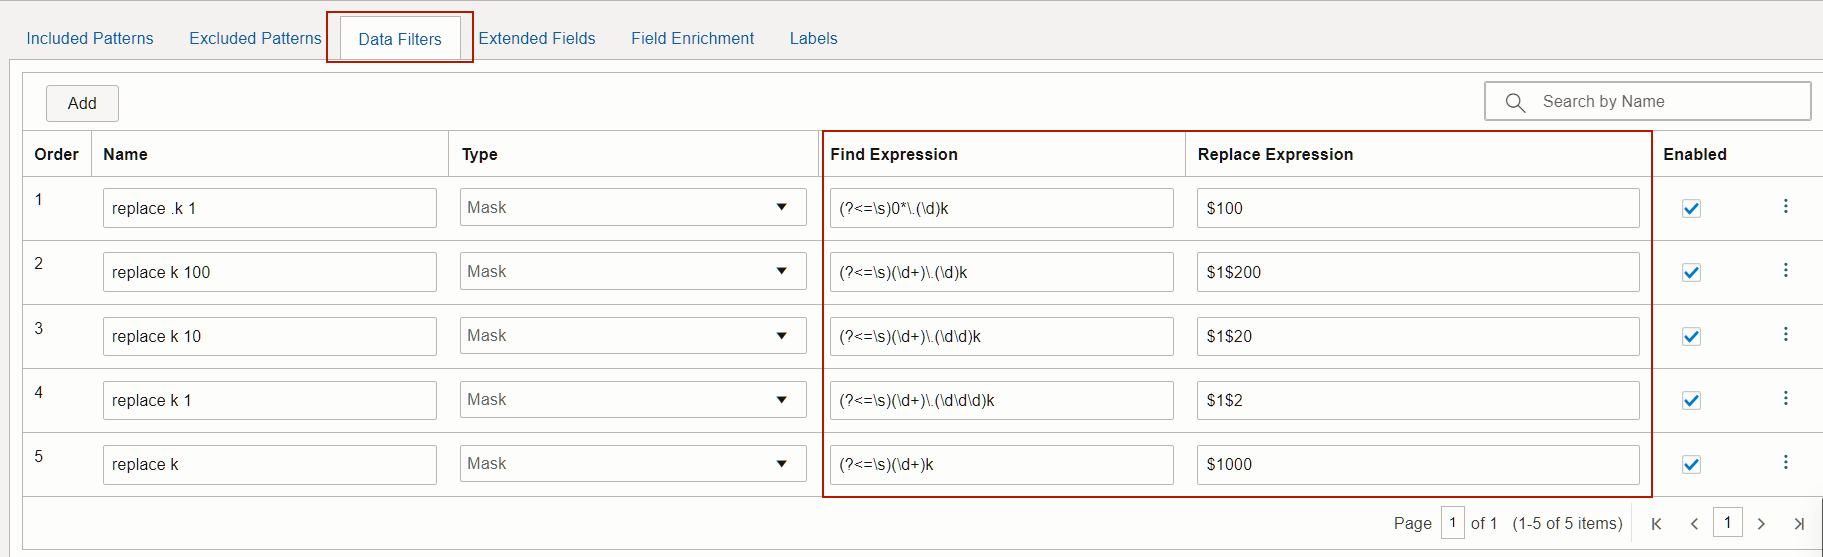
Task: Edit find expression '(?<=\s)0*\.(\d)k'
Action: click(1002, 208)
